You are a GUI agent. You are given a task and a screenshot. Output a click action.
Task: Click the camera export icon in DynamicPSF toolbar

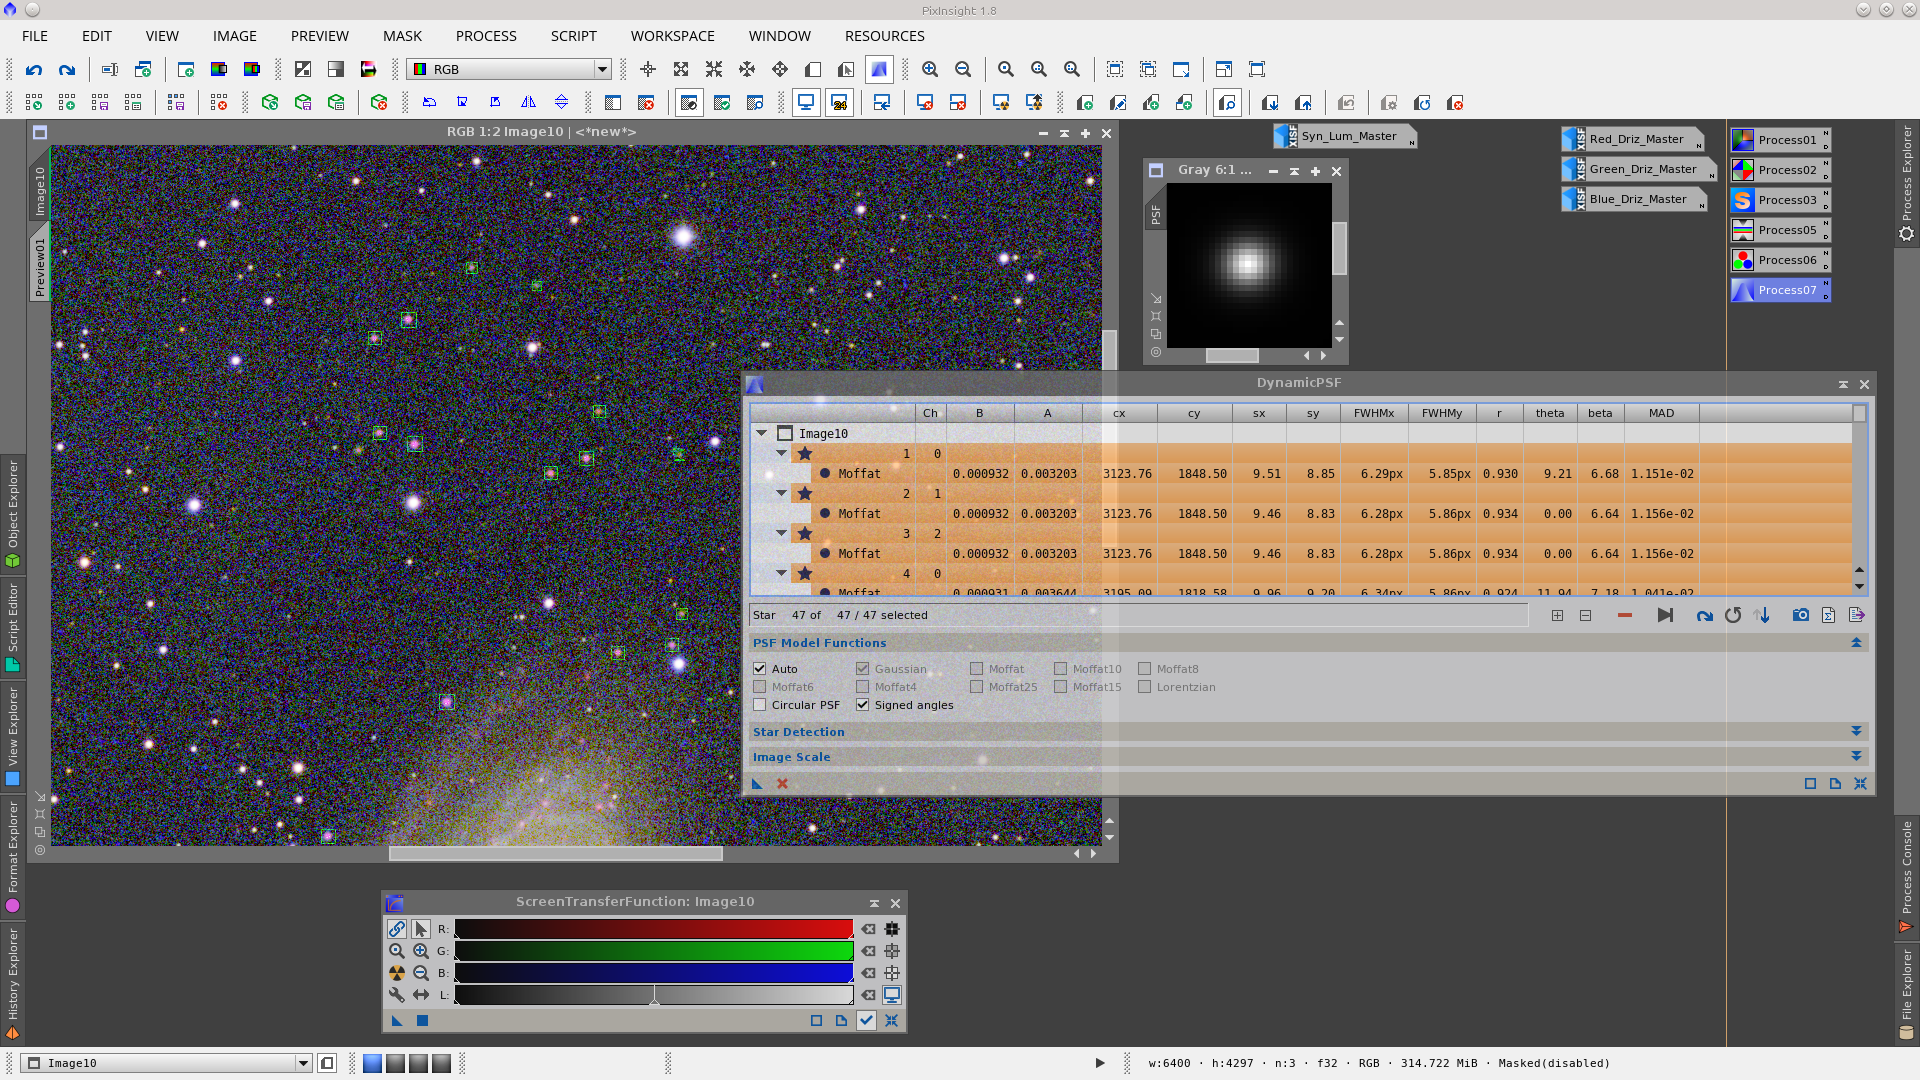pos(1802,615)
